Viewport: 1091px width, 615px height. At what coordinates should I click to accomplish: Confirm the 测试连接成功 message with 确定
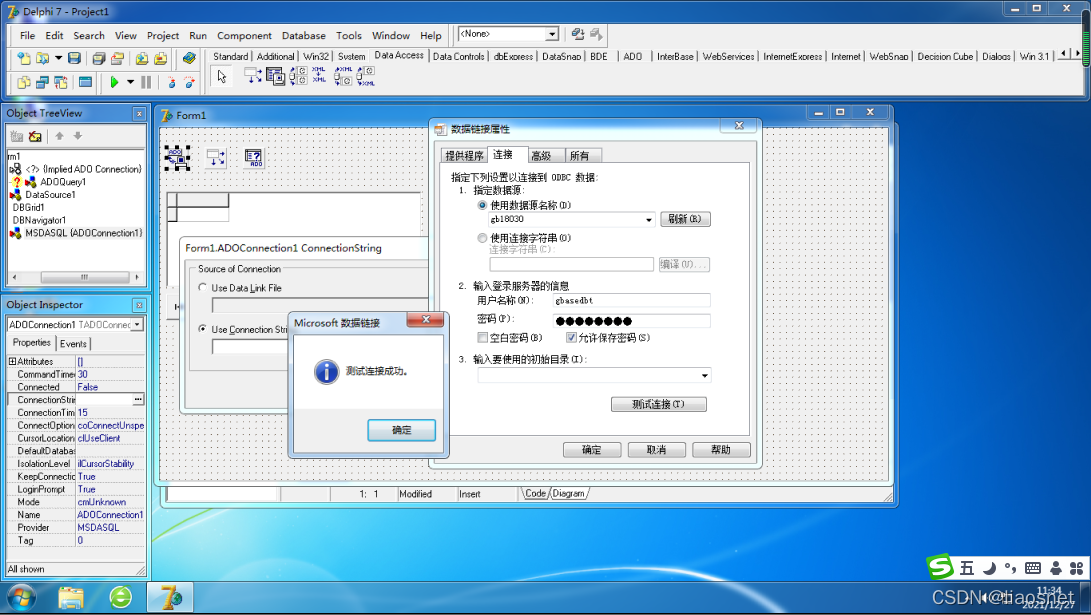(401, 430)
